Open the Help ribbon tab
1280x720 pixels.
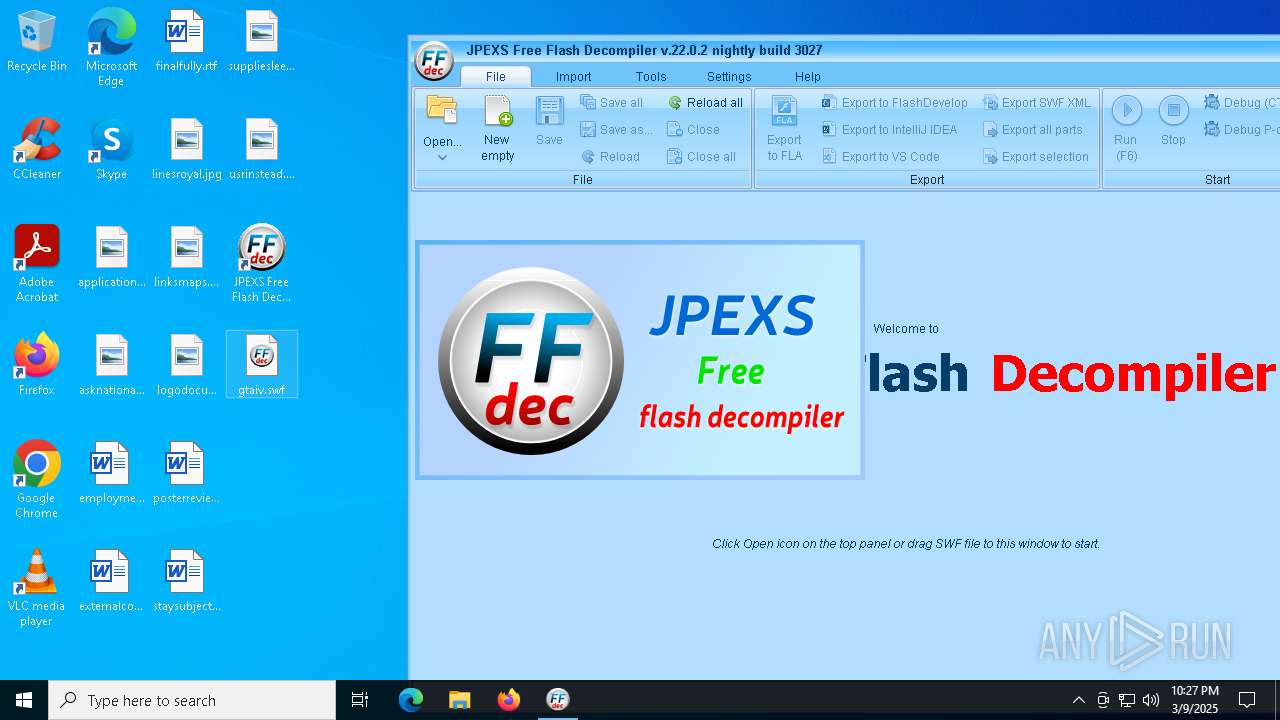pos(808,77)
